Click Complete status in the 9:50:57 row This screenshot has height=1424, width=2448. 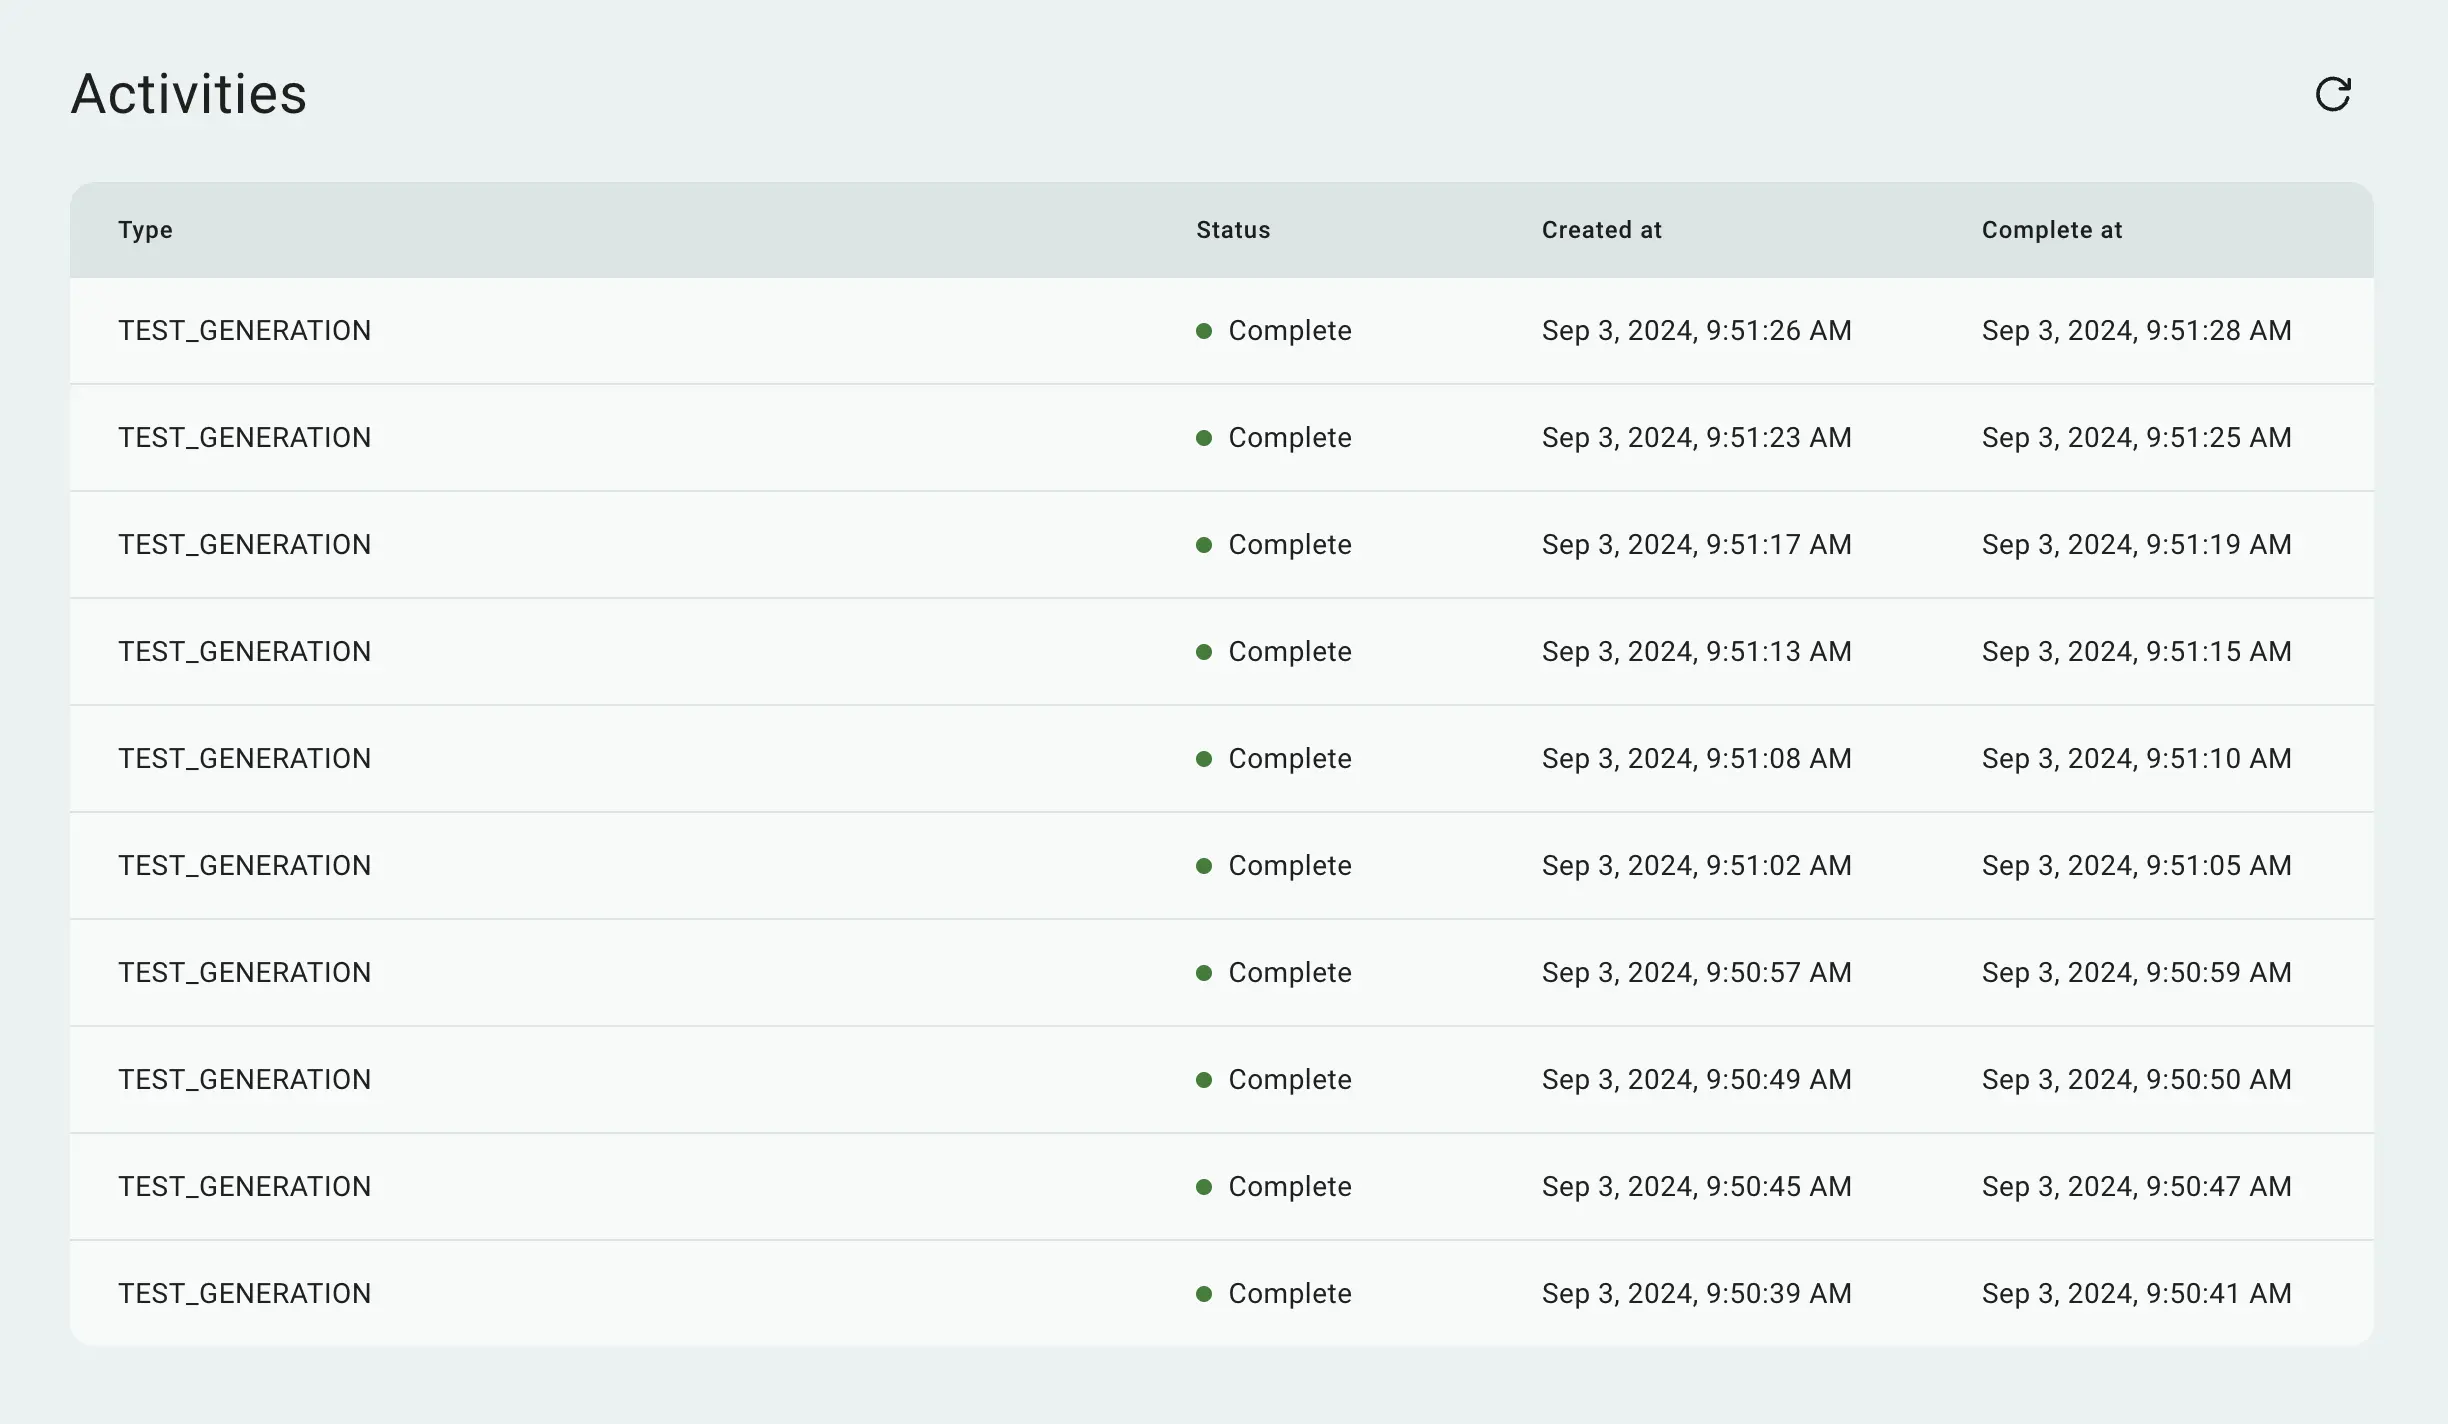[x=1274, y=973]
